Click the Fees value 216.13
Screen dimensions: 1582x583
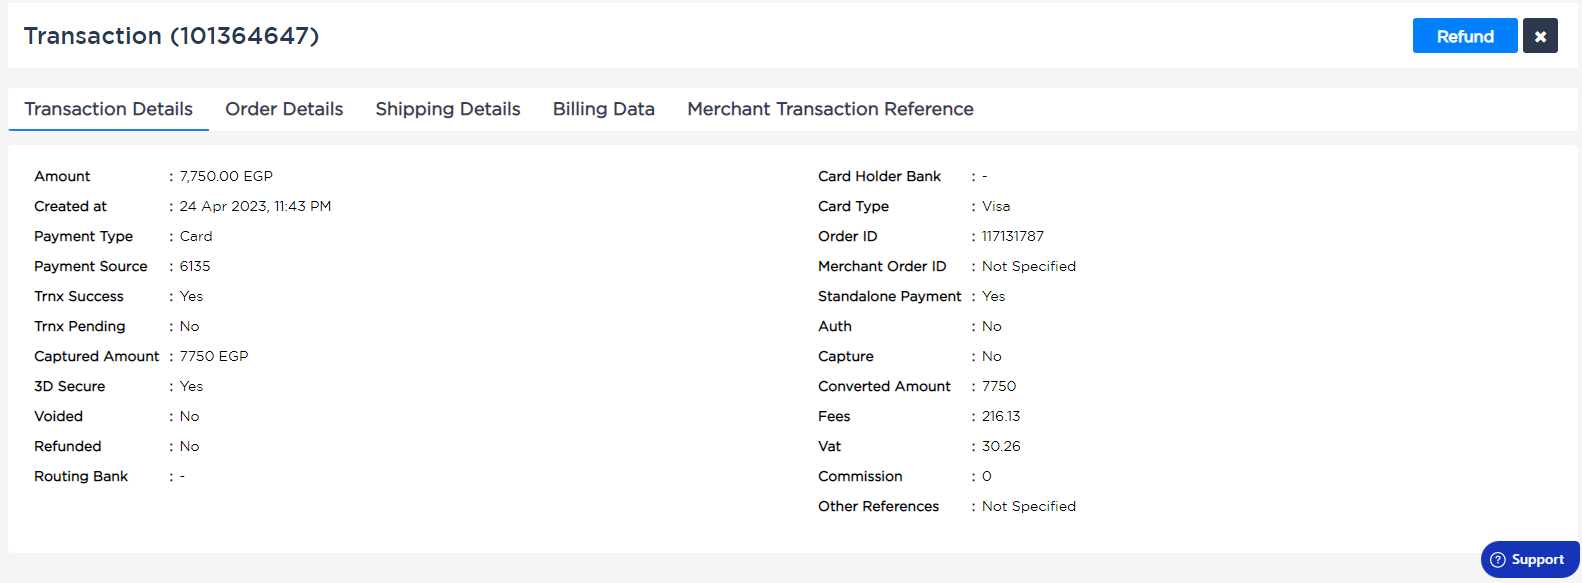pos(1001,416)
